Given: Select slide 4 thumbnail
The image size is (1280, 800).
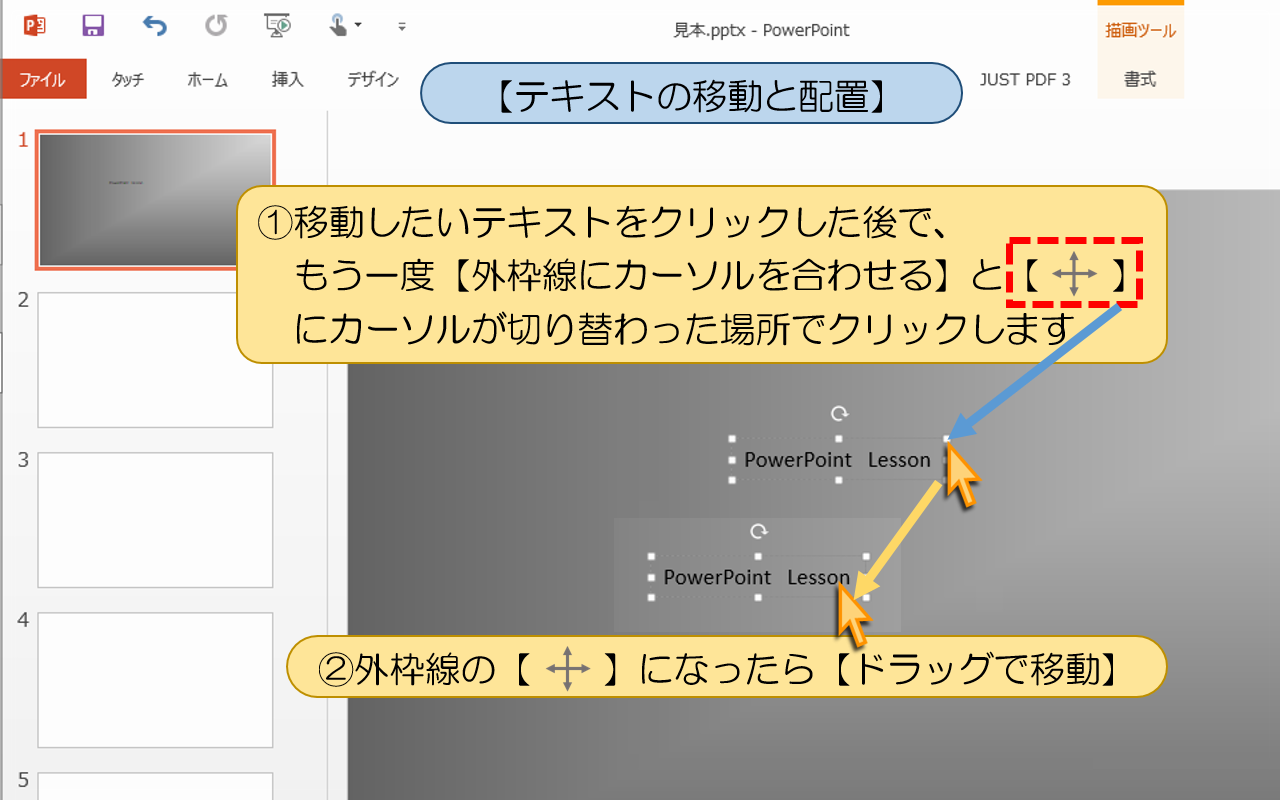Looking at the screenshot, I should pos(155,680).
